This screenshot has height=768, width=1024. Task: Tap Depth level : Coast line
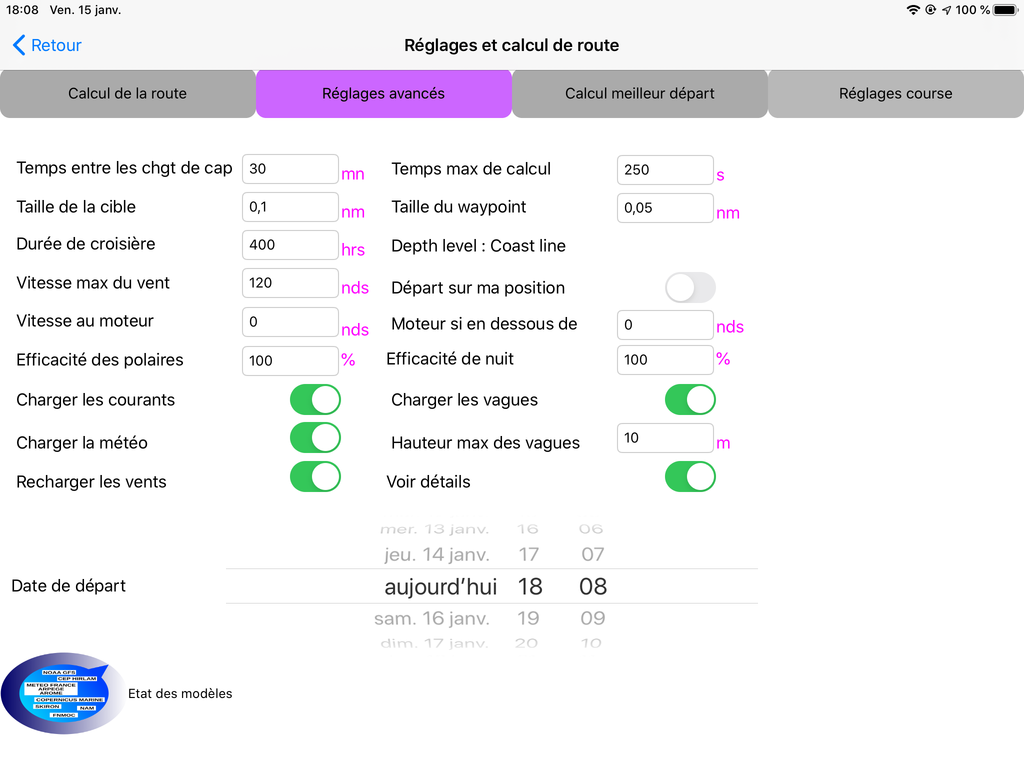click(x=478, y=246)
